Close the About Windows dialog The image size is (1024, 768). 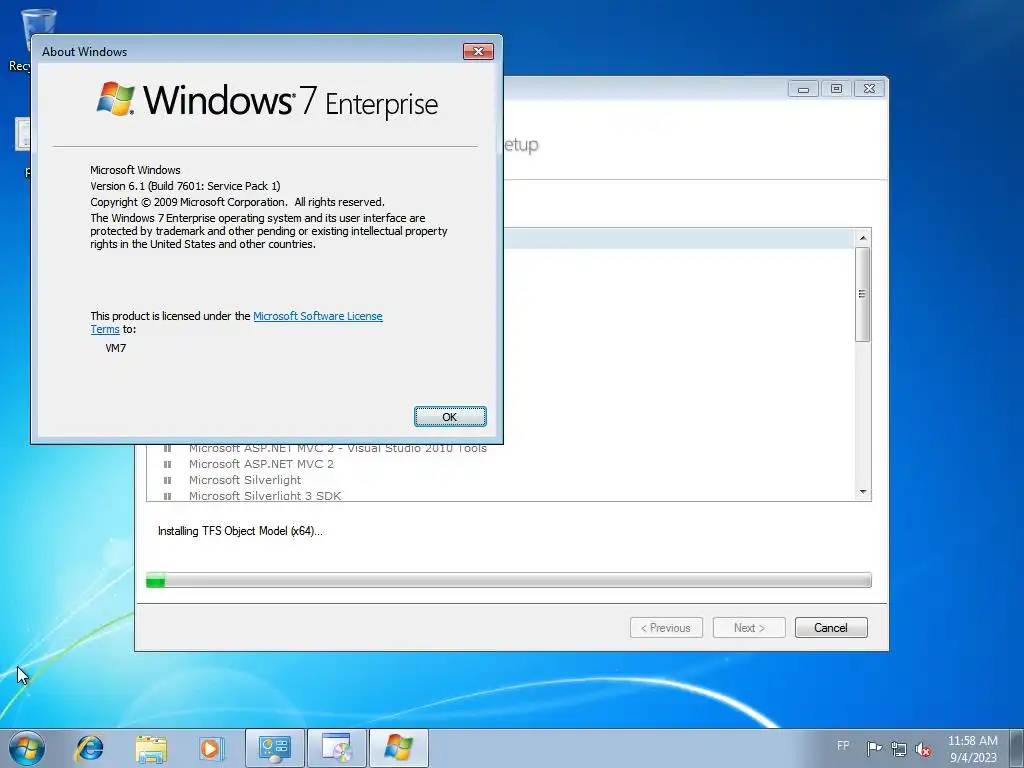tap(478, 52)
